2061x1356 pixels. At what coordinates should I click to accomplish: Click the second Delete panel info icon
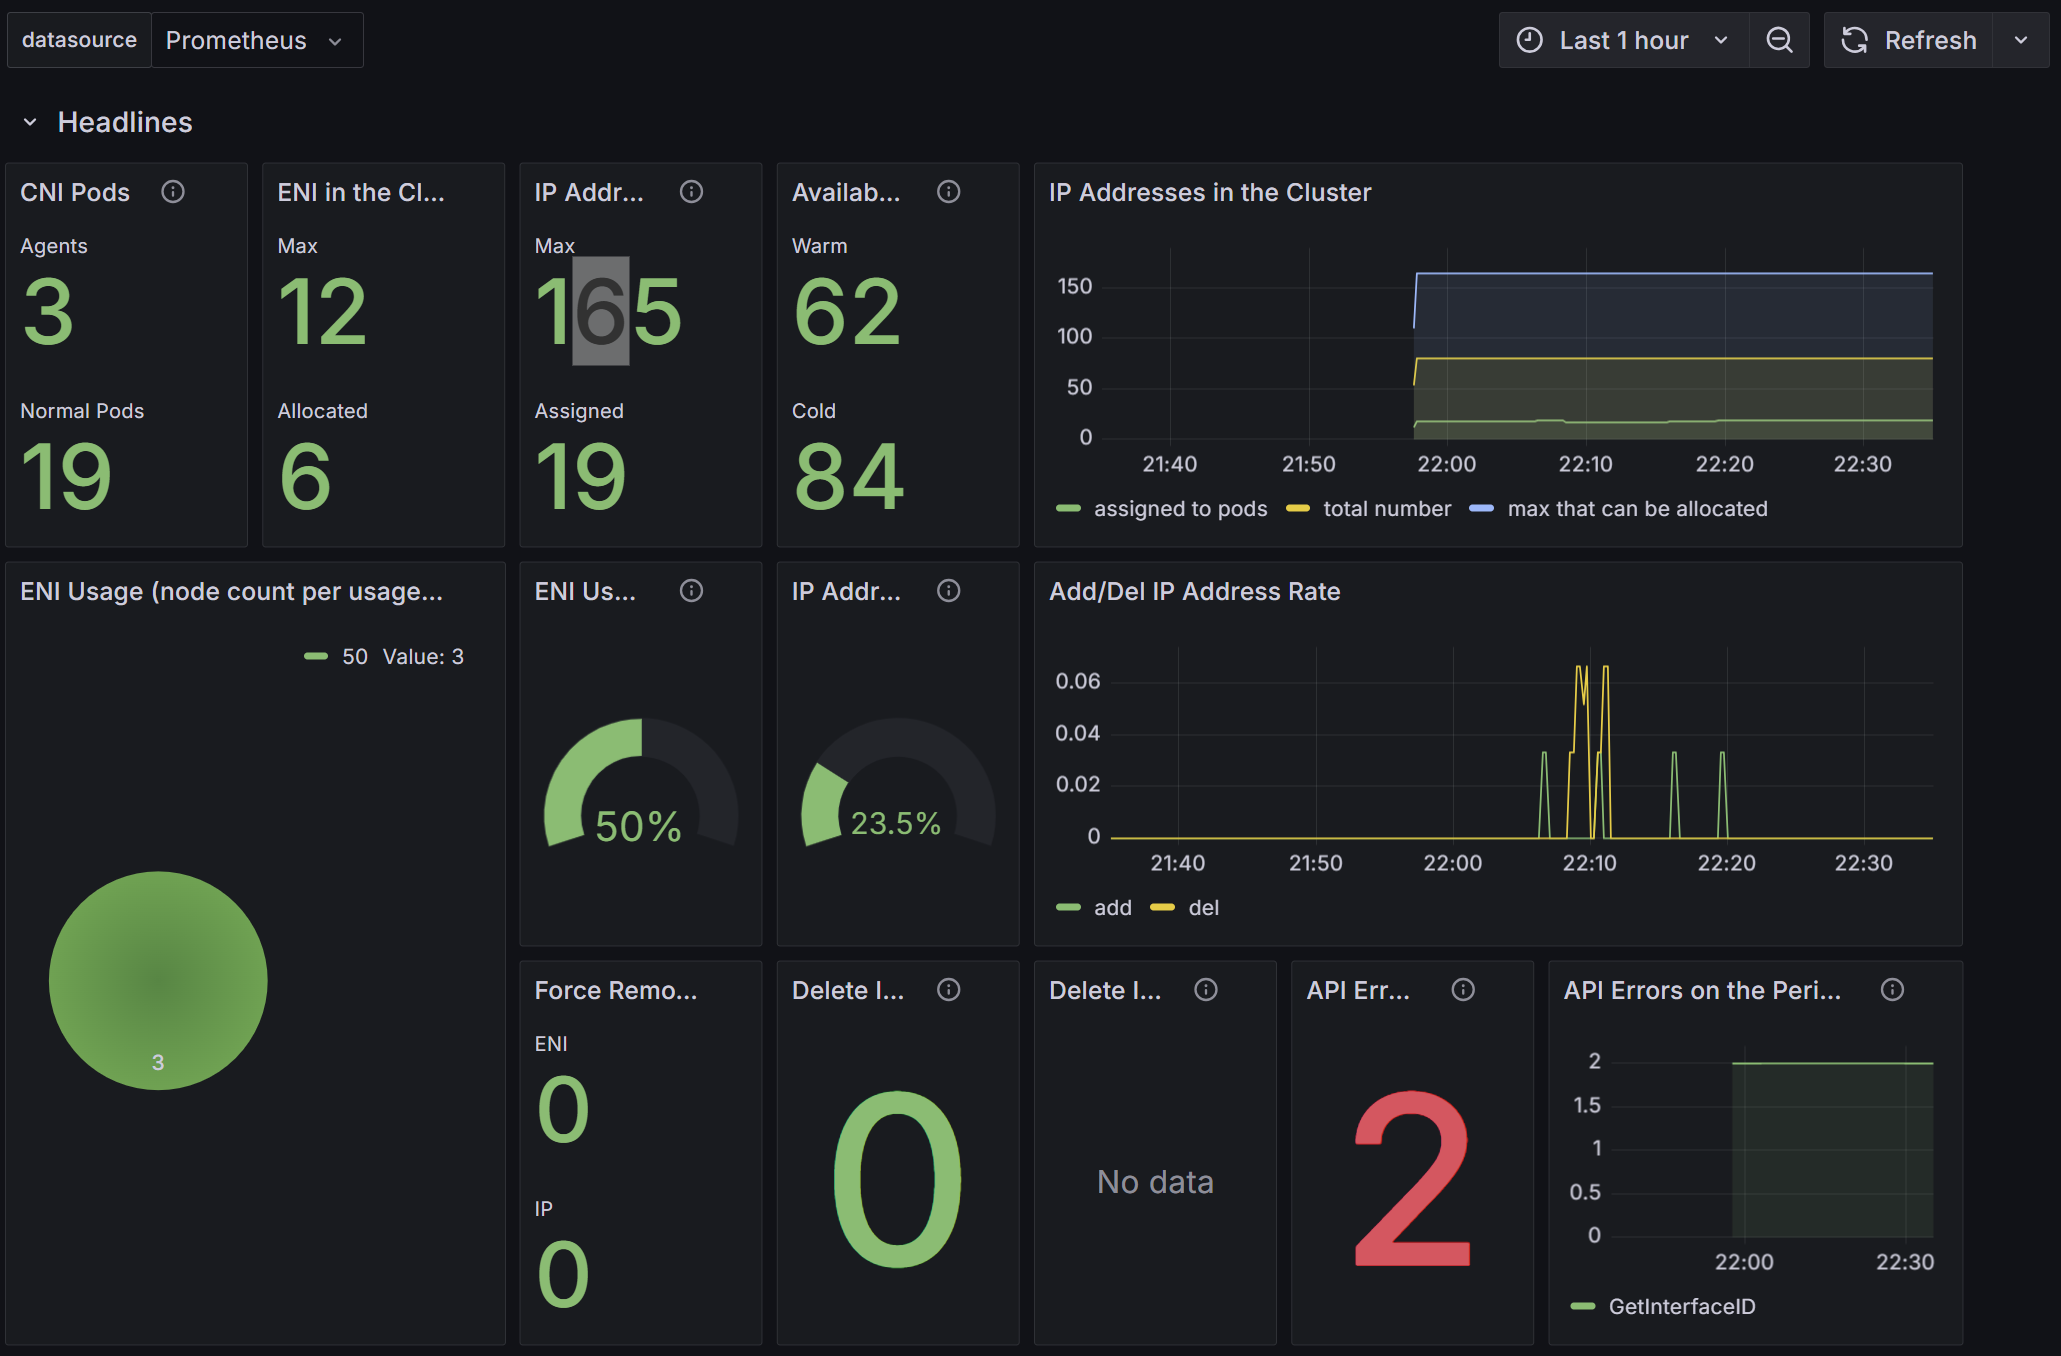coord(1206,990)
